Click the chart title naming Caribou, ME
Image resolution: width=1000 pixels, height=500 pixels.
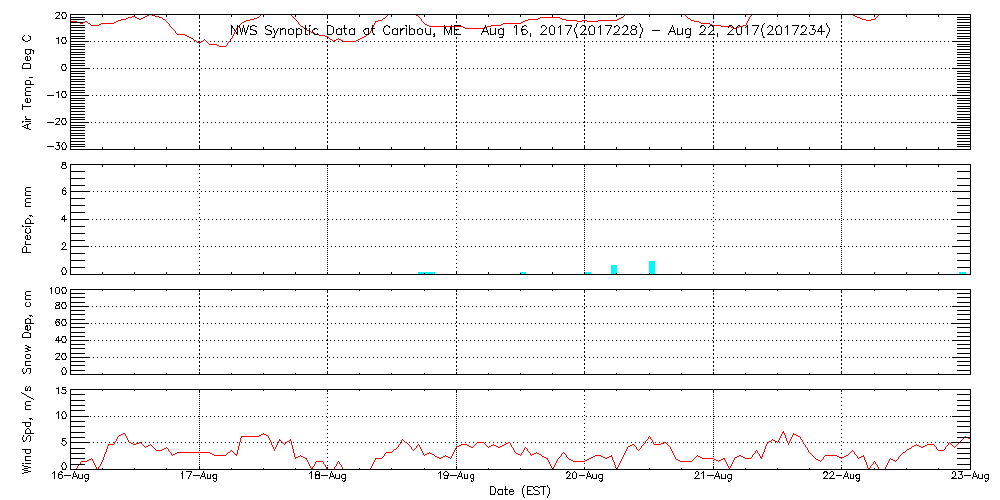pos(529,31)
